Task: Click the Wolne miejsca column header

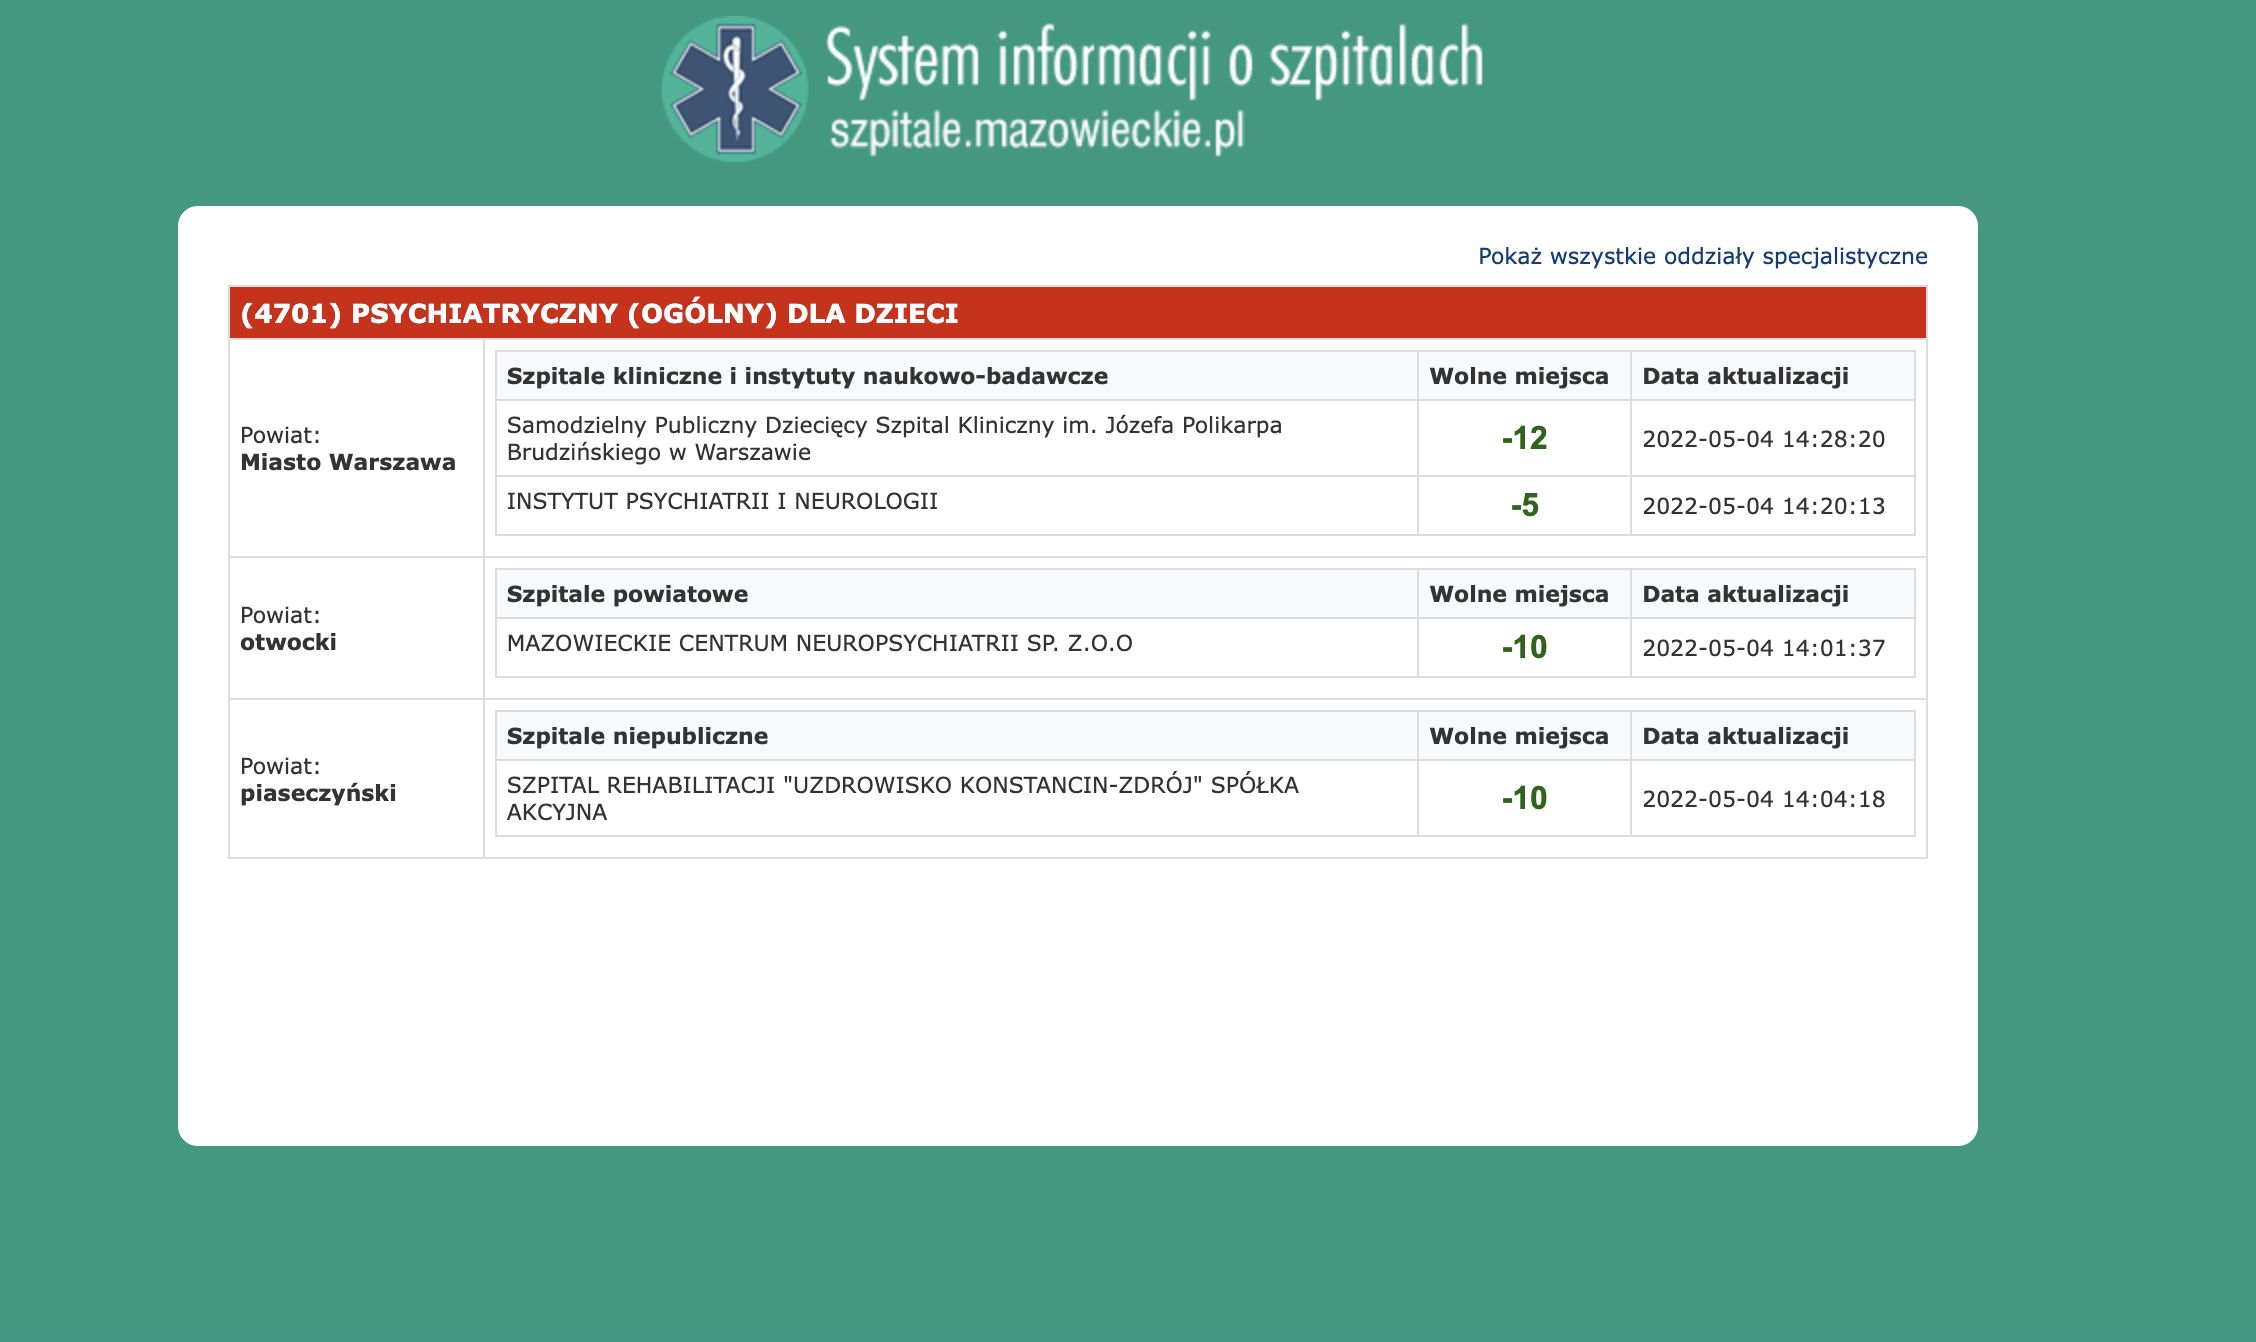Action: [1519, 377]
